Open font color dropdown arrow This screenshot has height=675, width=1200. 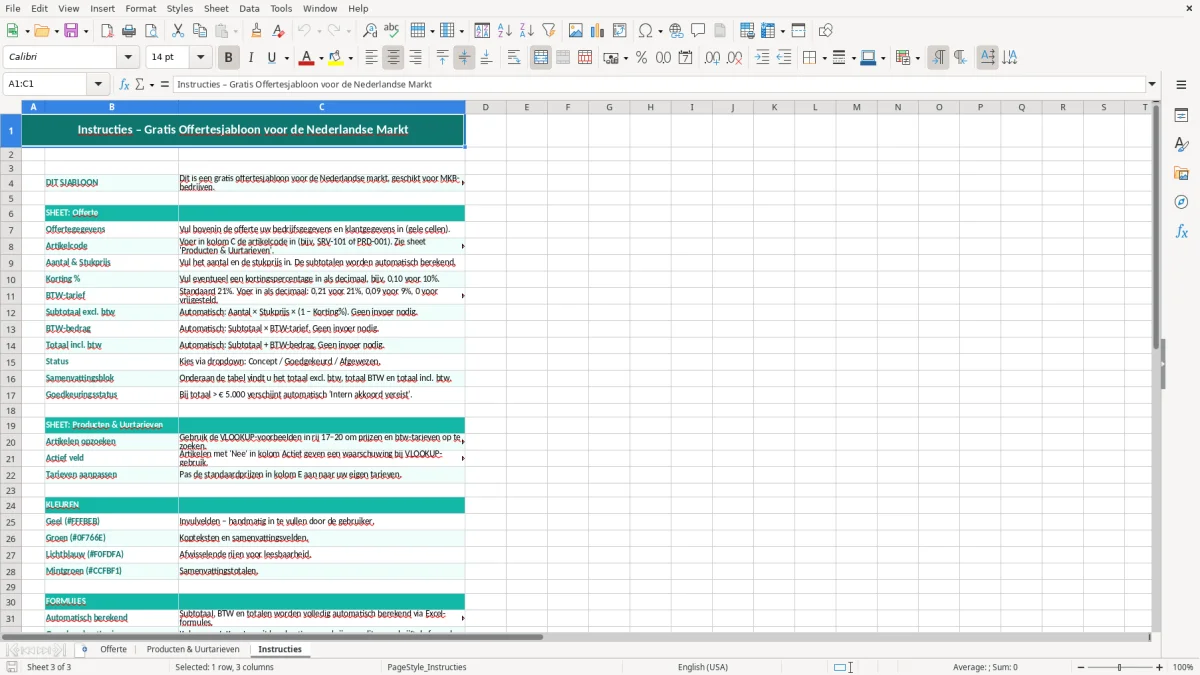pos(321,58)
